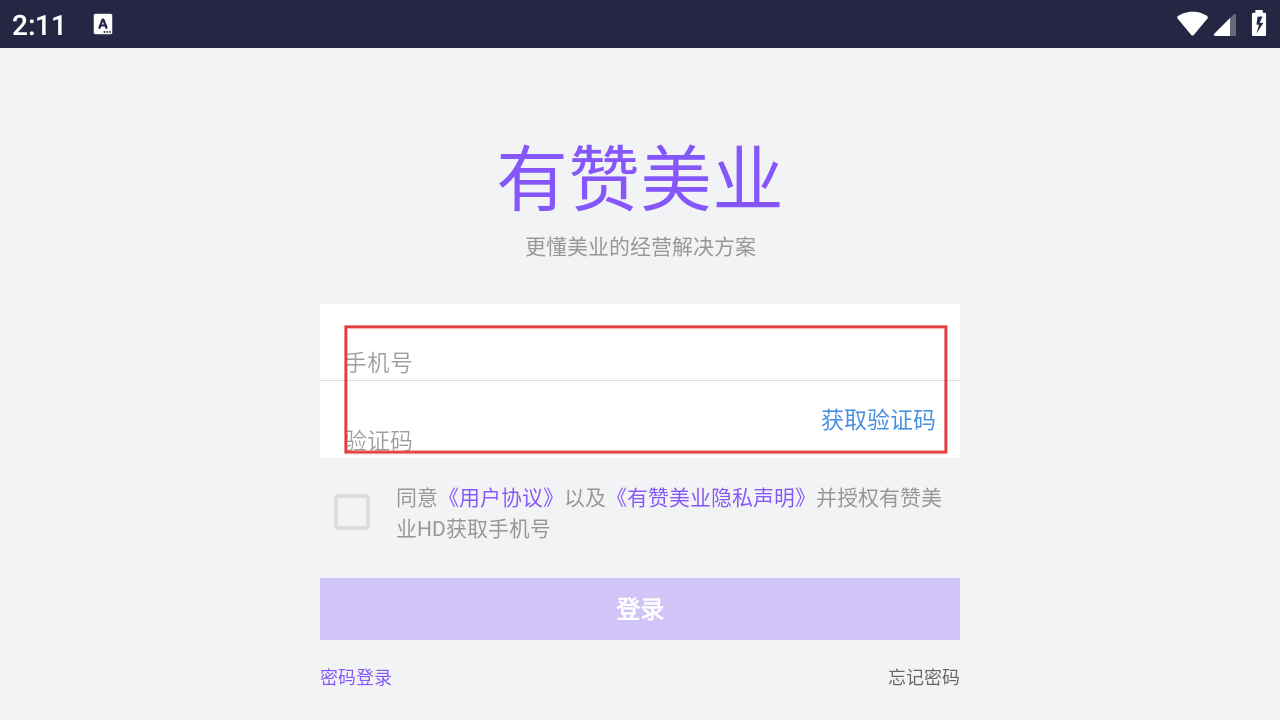Switch to 密码登录 password login
Viewport: 1280px width, 720px height.
(356, 678)
